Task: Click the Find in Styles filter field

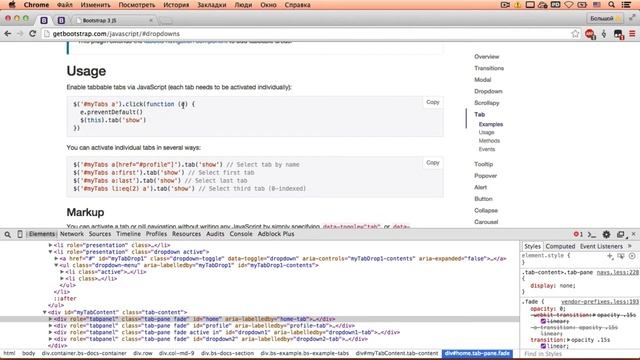Action: 580,353
